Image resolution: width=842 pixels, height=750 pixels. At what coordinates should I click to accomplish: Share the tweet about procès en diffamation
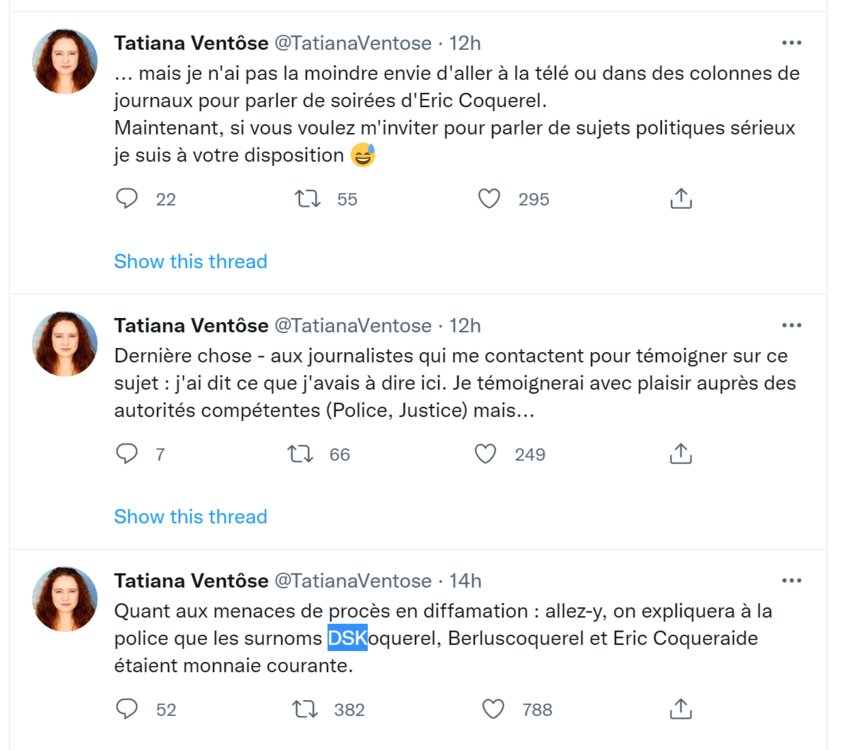tap(680, 709)
